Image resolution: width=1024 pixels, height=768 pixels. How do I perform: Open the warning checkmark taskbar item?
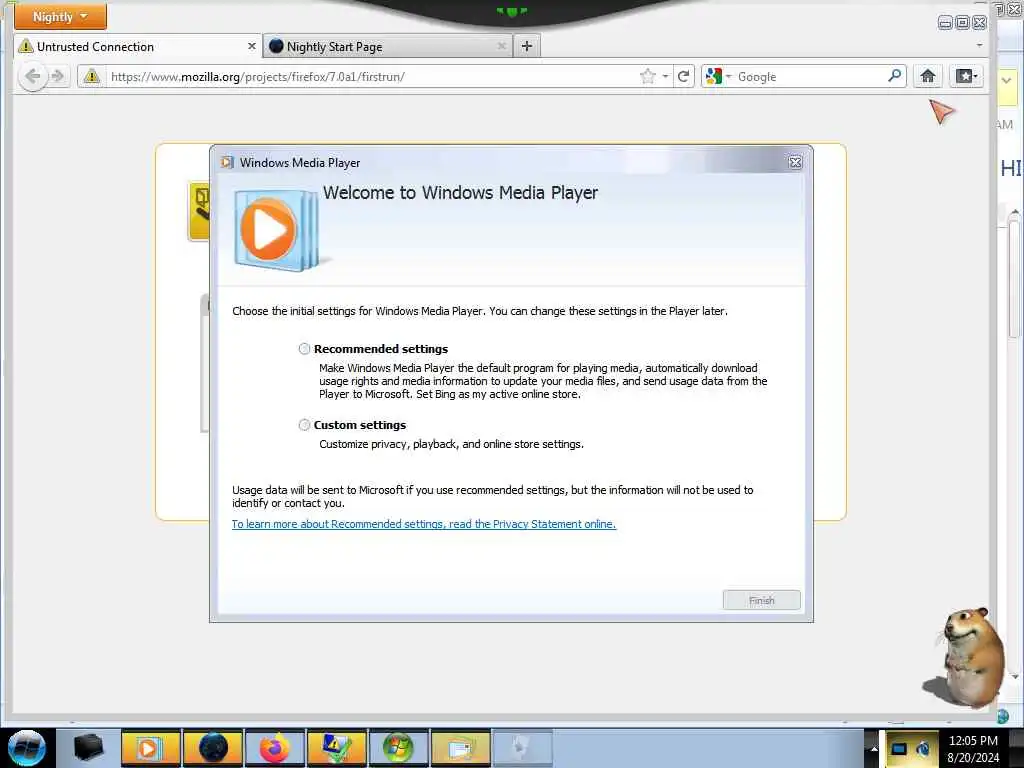click(x=336, y=748)
